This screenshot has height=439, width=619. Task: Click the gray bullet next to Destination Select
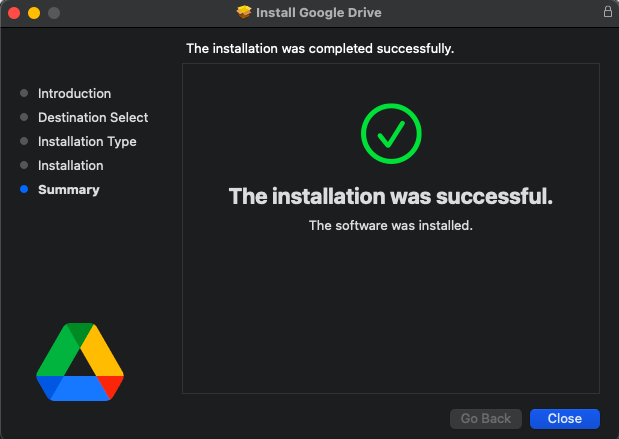click(24, 117)
